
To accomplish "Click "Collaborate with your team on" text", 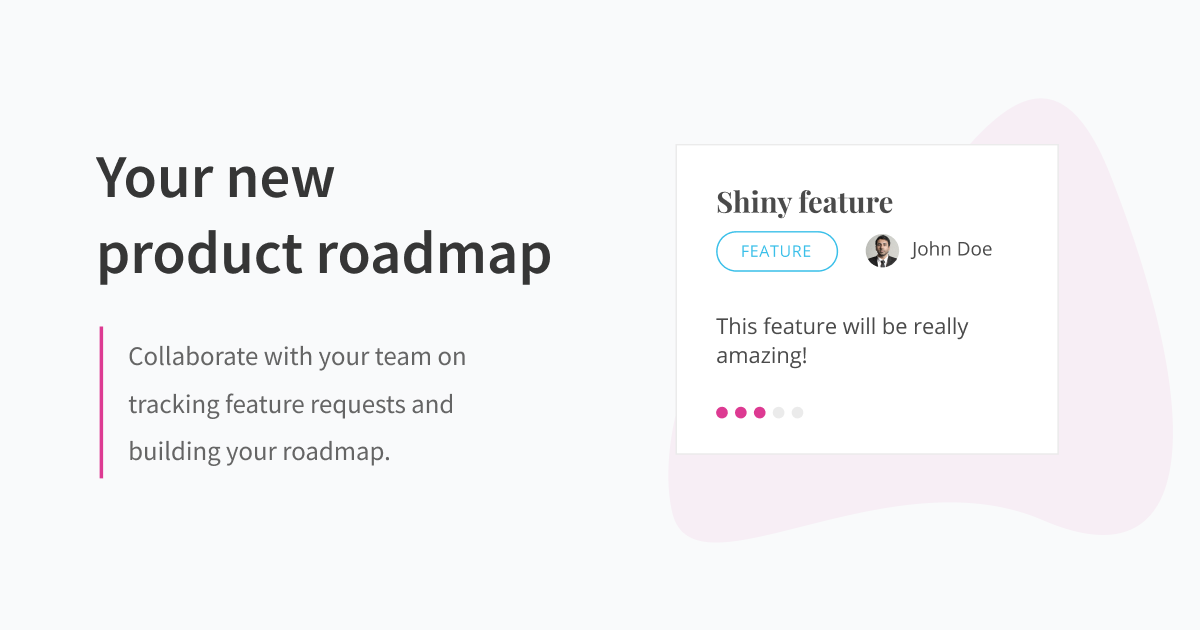I will click(297, 357).
